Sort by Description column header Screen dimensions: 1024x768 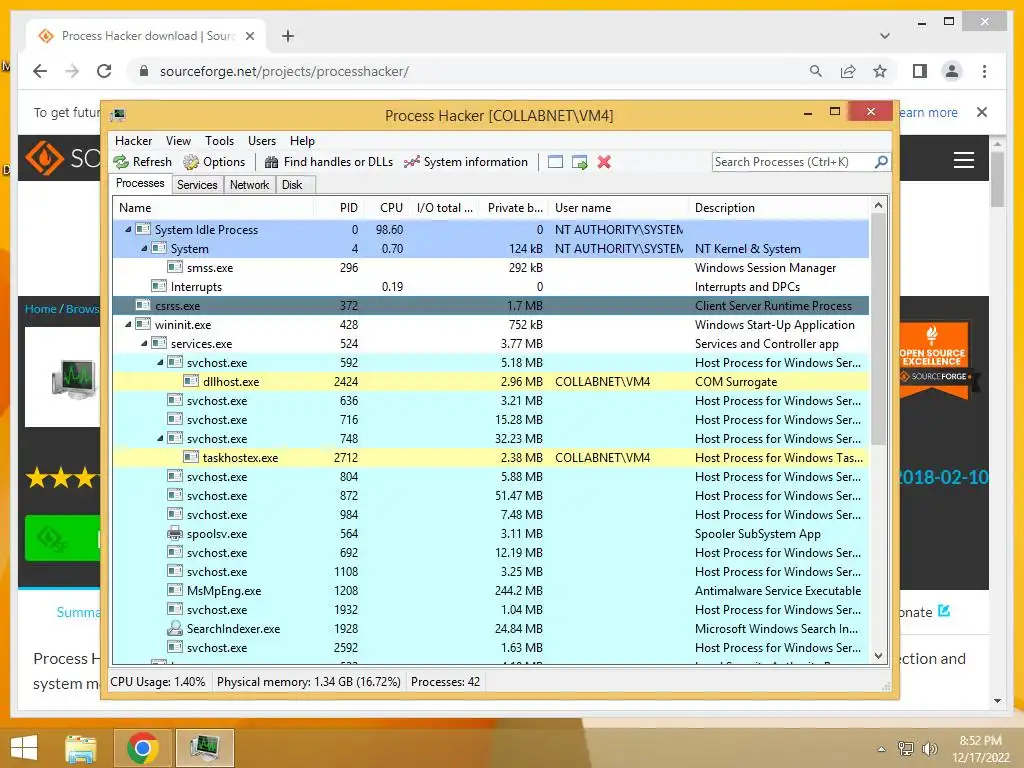click(779, 208)
